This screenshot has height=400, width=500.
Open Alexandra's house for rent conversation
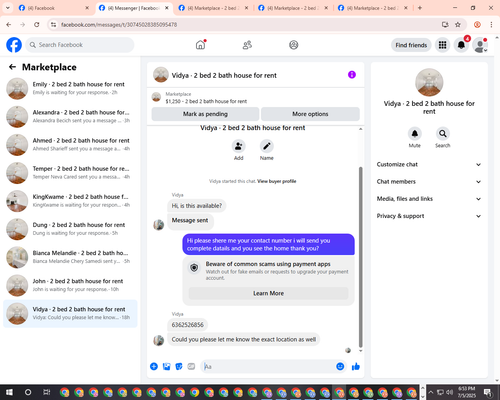coord(70,117)
